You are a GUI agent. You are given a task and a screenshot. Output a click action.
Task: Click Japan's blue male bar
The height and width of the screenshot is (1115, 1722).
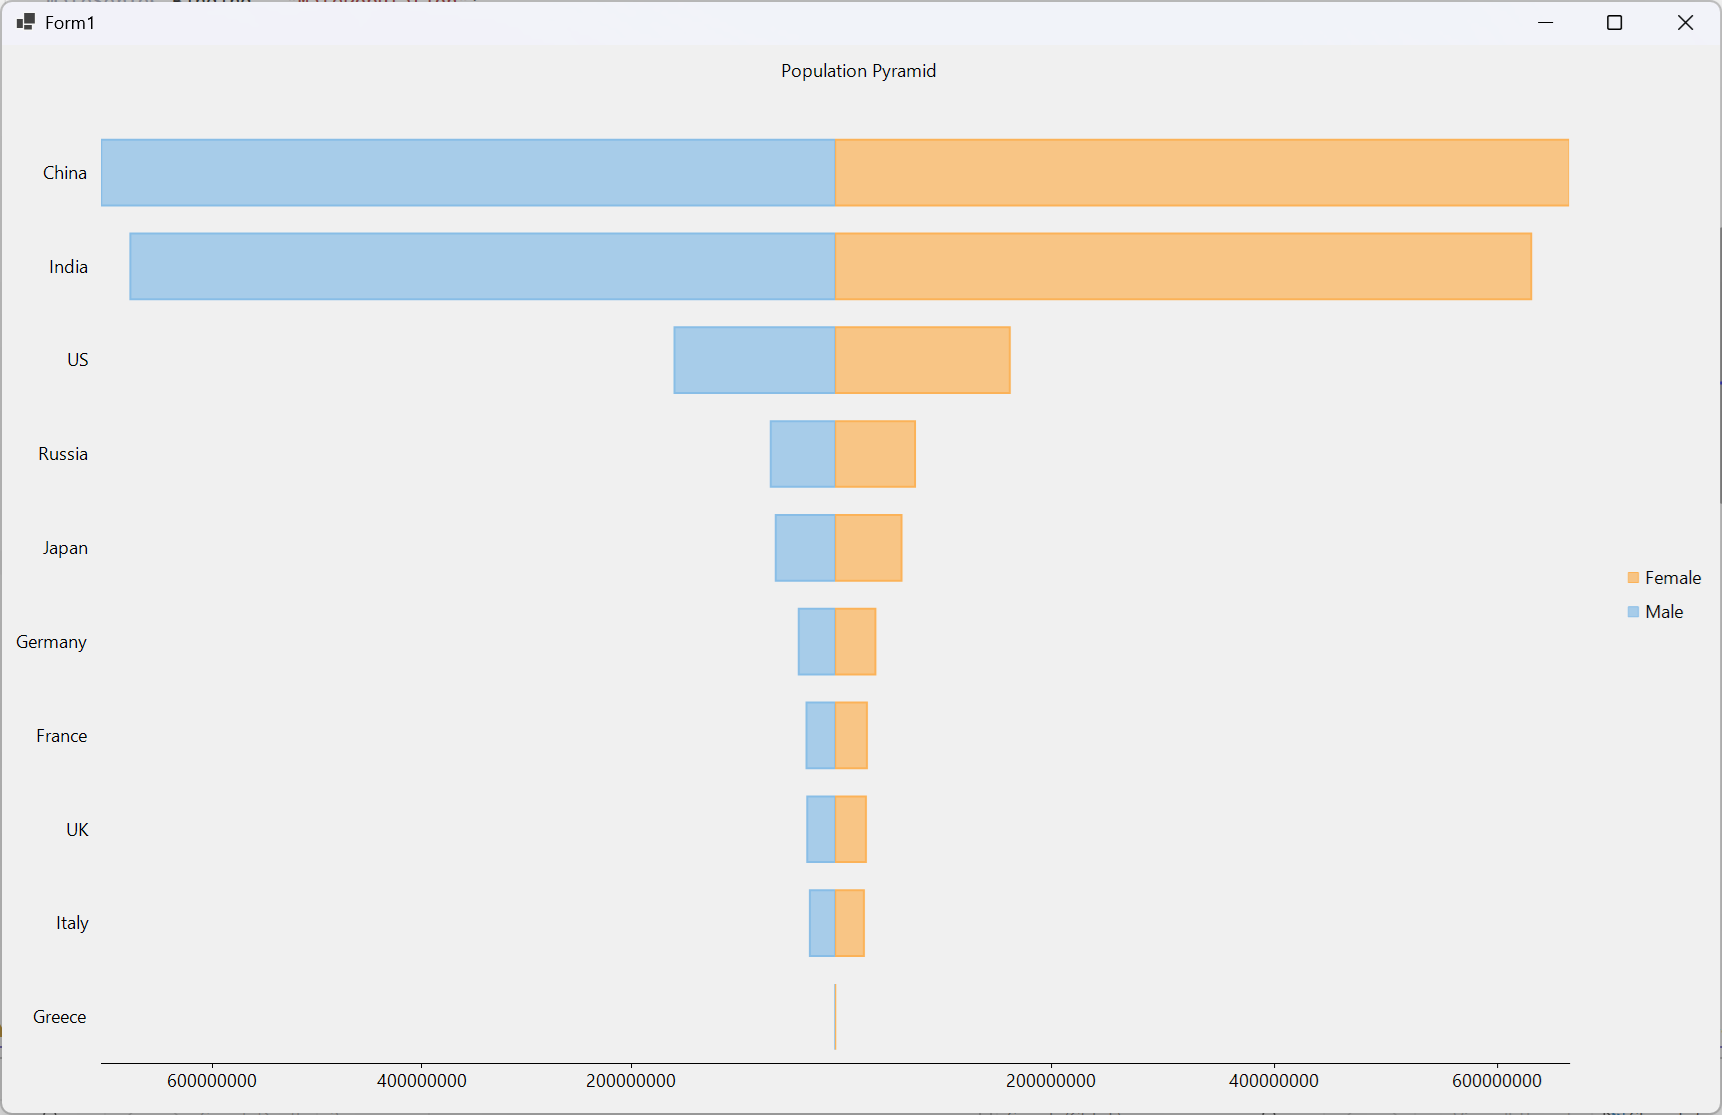805,547
